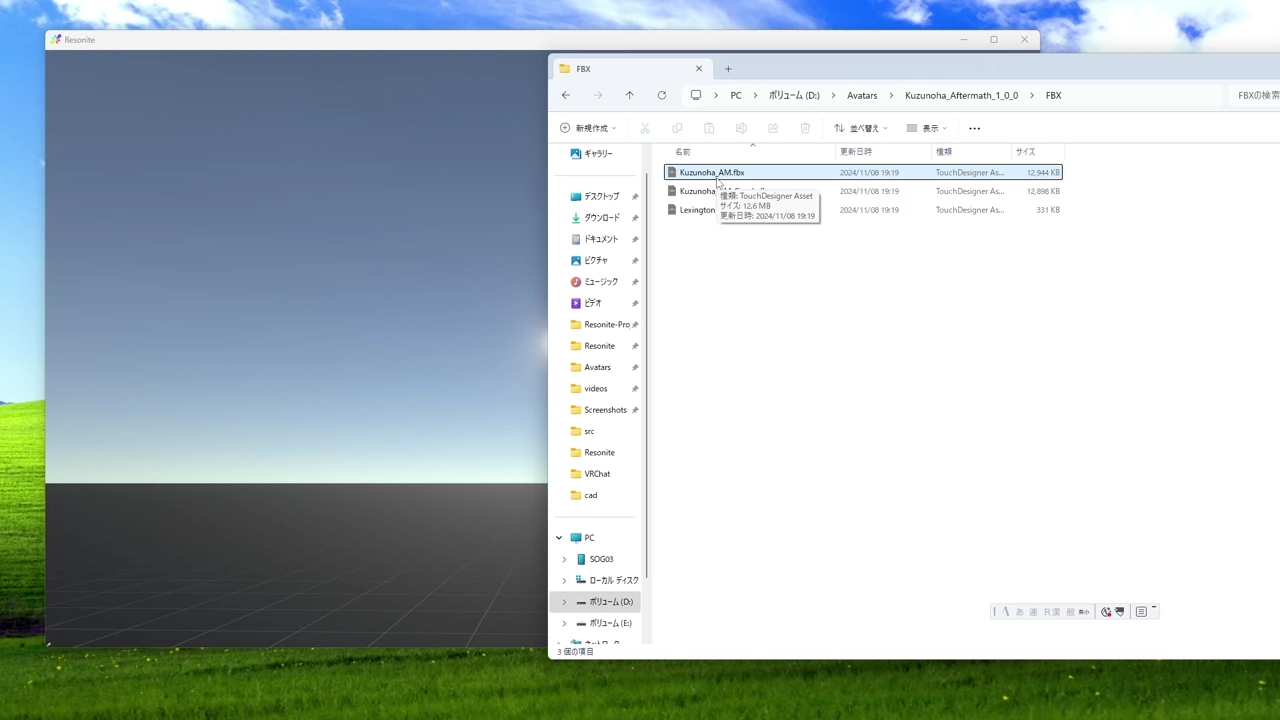
Task: Open the 並べ替え sort dropdown
Action: pos(860,128)
